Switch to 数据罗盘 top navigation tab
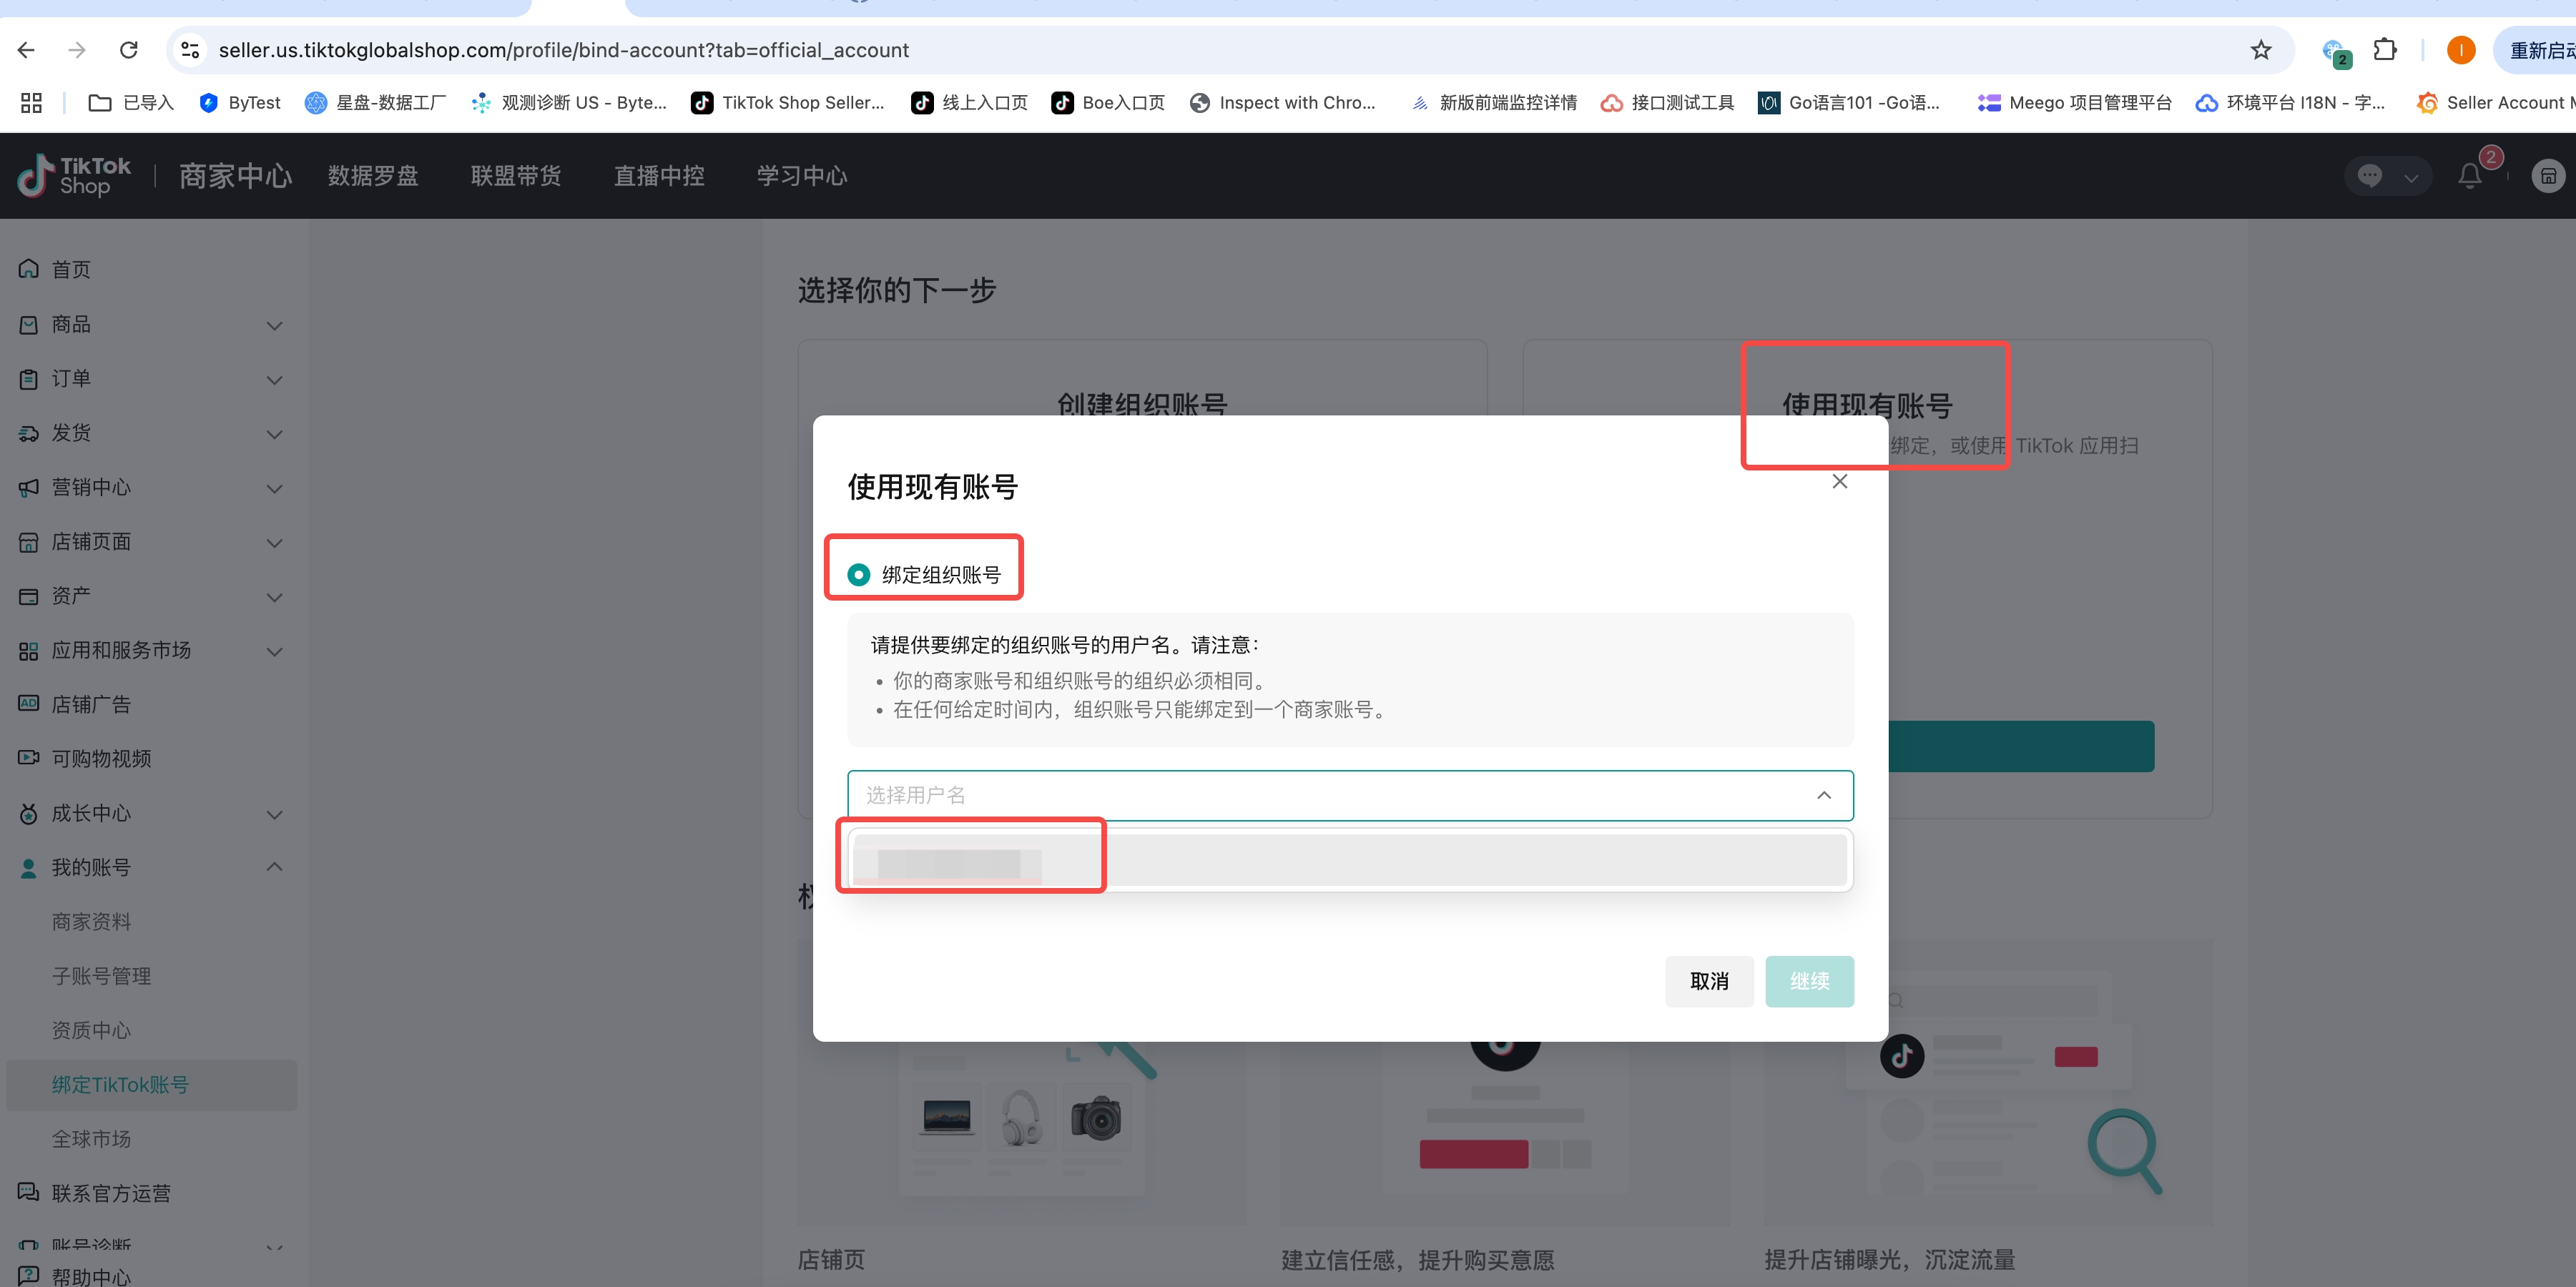Image resolution: width=2576 pixels, height=1287 pixels. pyautogui.click(x=373, y=176)
